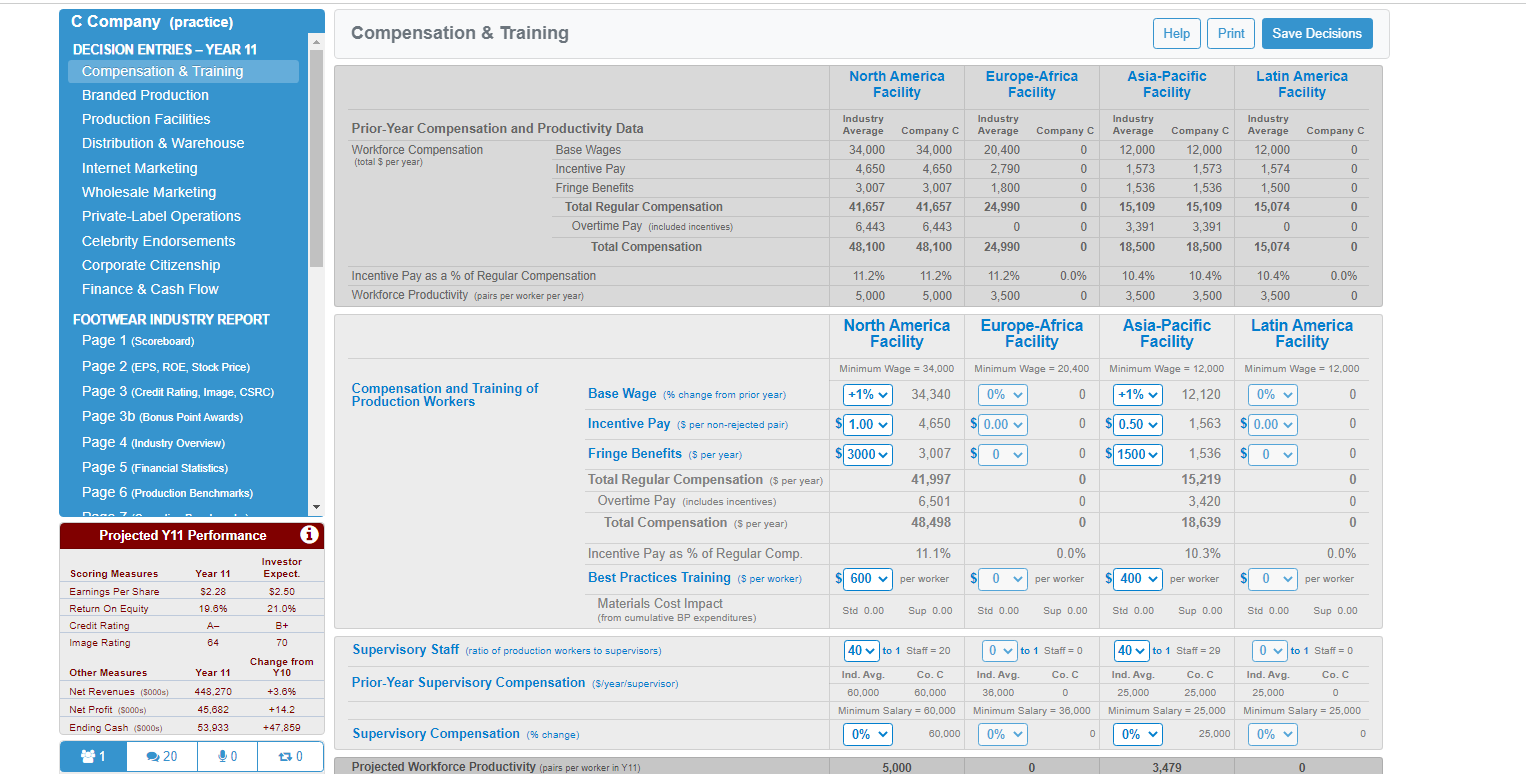Open the users panel showing 1
Image resolution: width=1526 pixels, height=774 pixels.
pos(93,757)
